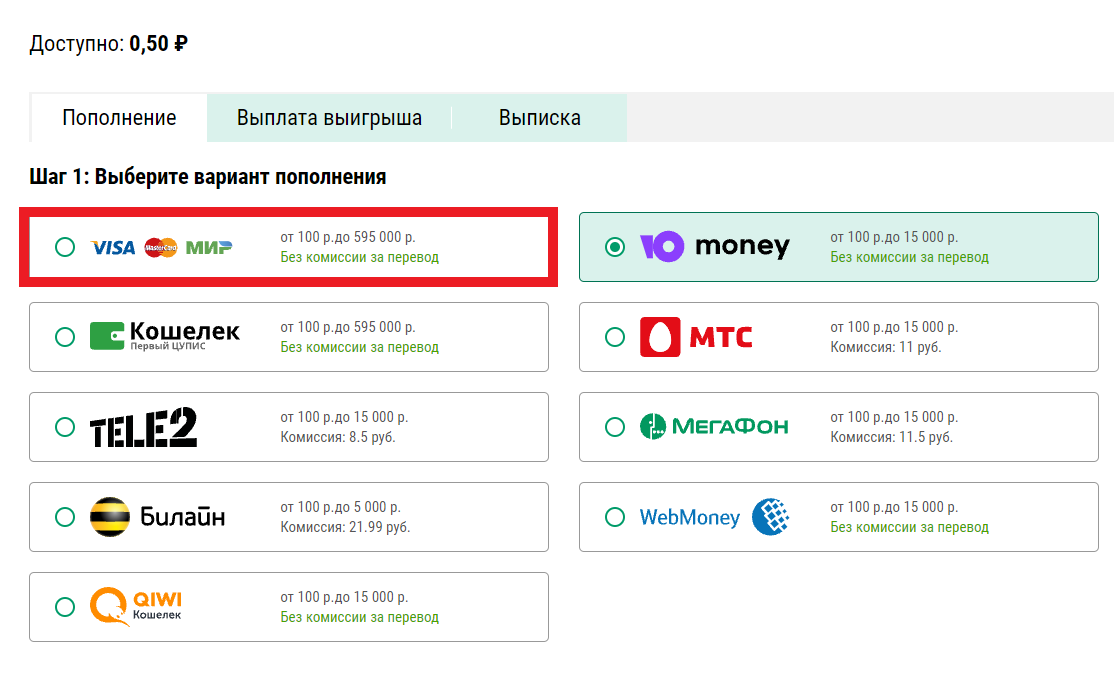Viewport: 1114px width, 673px height.
Task: Click 'Без комиссии за перевод' under Кошелек ЦУПИС
Action: tap(359, 348)
